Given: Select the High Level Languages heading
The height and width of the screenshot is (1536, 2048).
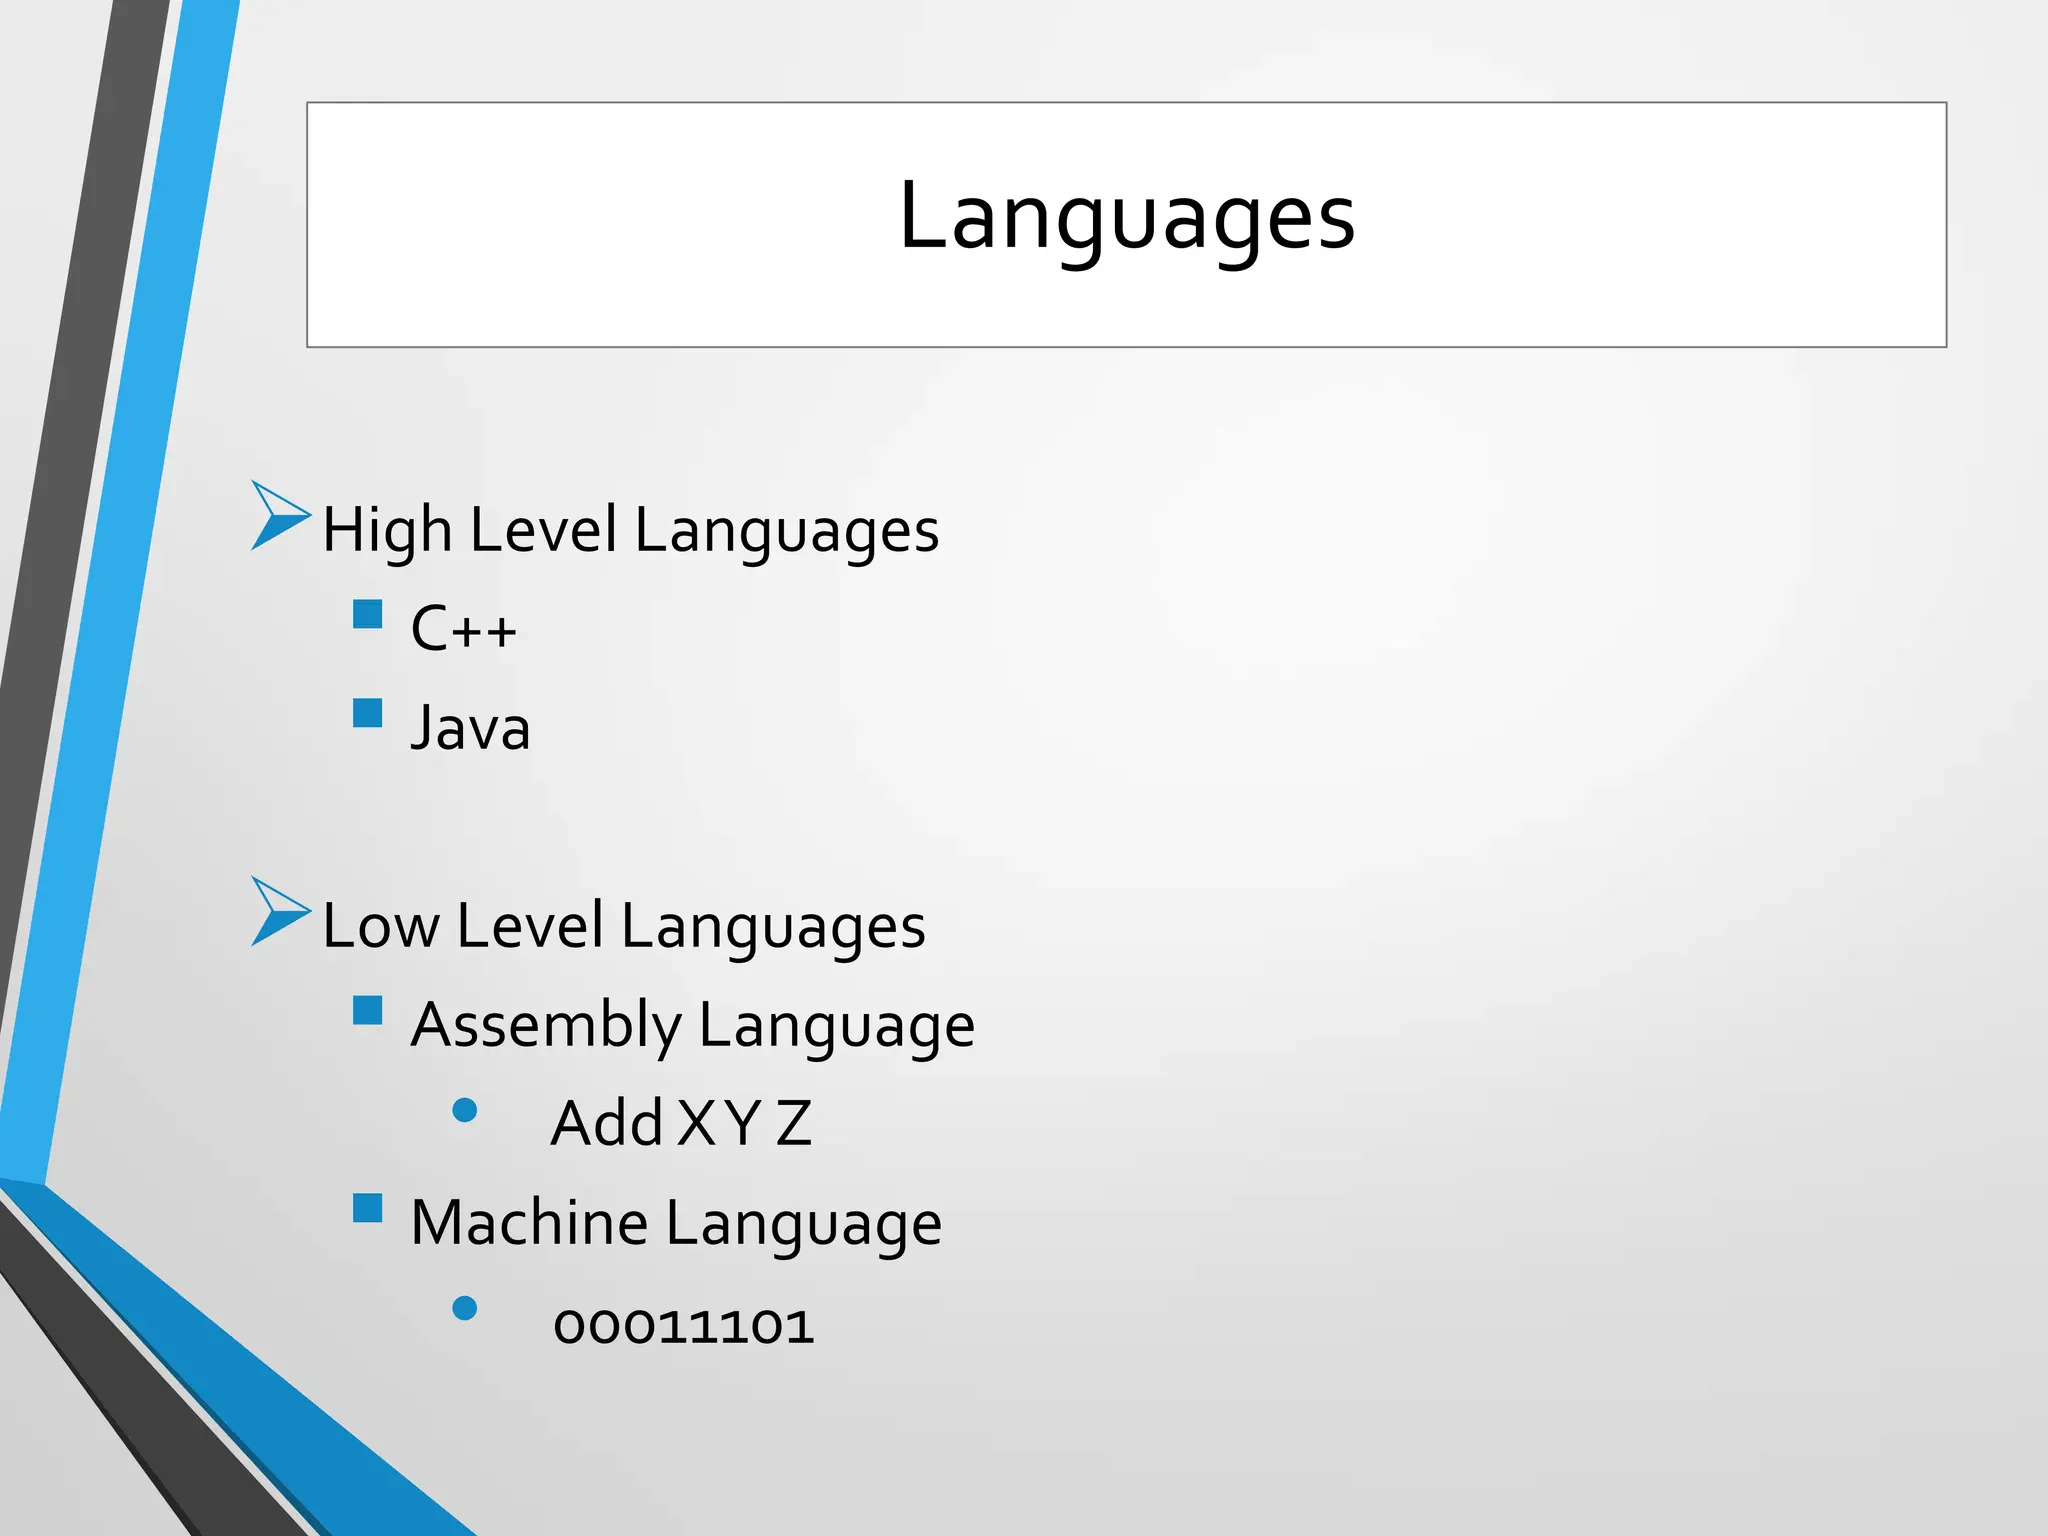Looking at the screenshot, I should click(x=630, y=530).
